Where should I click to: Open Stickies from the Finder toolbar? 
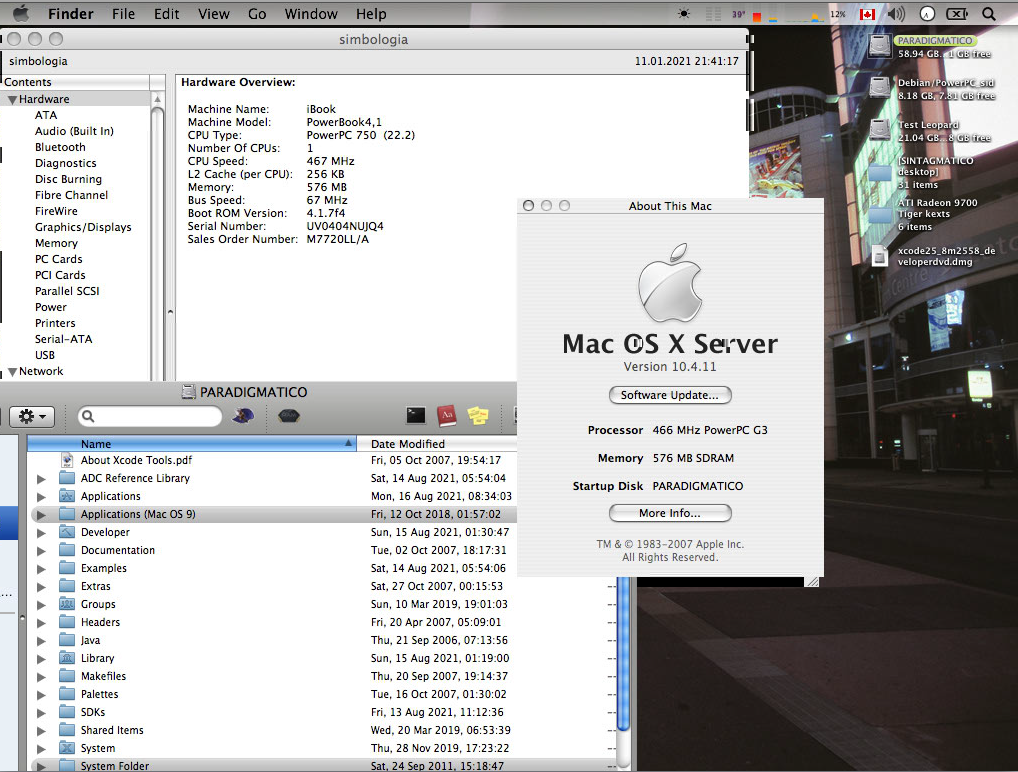(478, 416)
